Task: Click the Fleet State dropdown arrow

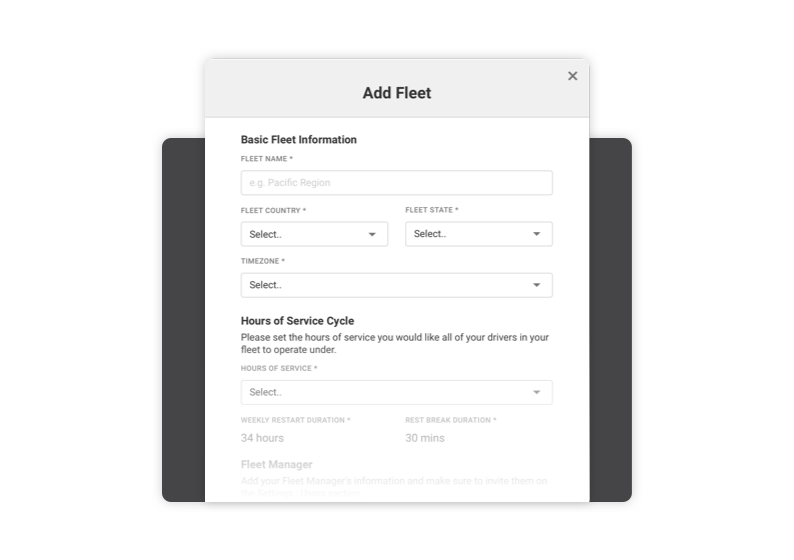Action: 537,234
